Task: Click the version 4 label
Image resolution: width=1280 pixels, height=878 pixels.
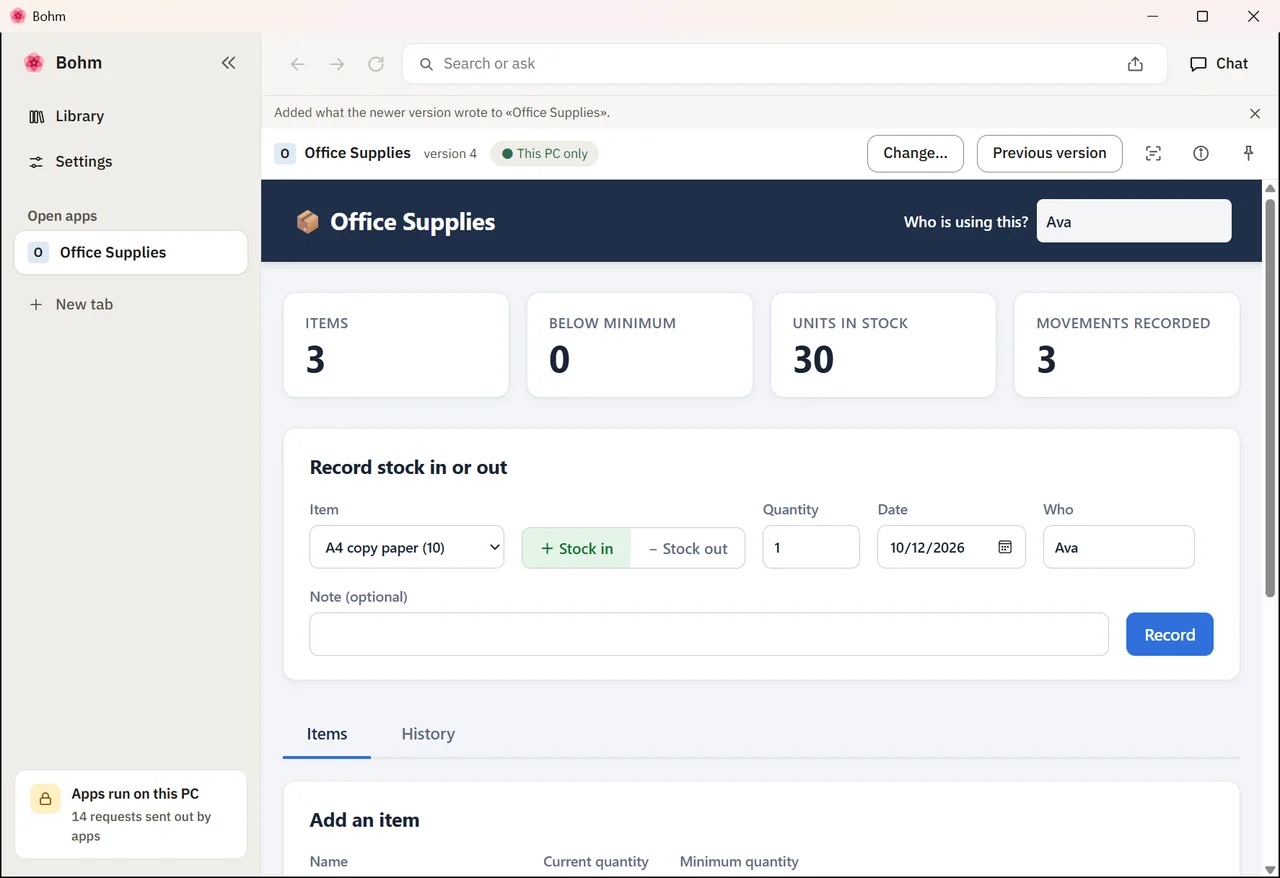Action: 450,154
